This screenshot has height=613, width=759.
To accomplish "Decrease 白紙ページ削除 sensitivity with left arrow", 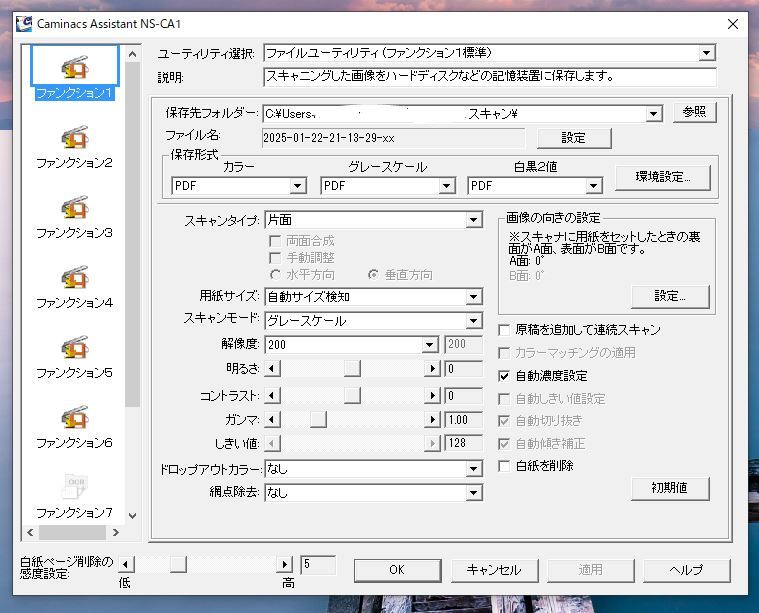I will (126, 565).
